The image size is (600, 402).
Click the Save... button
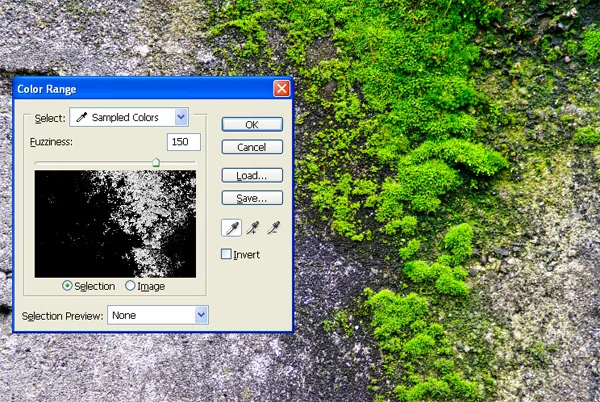pyautogui.click(x=252, y=198)
